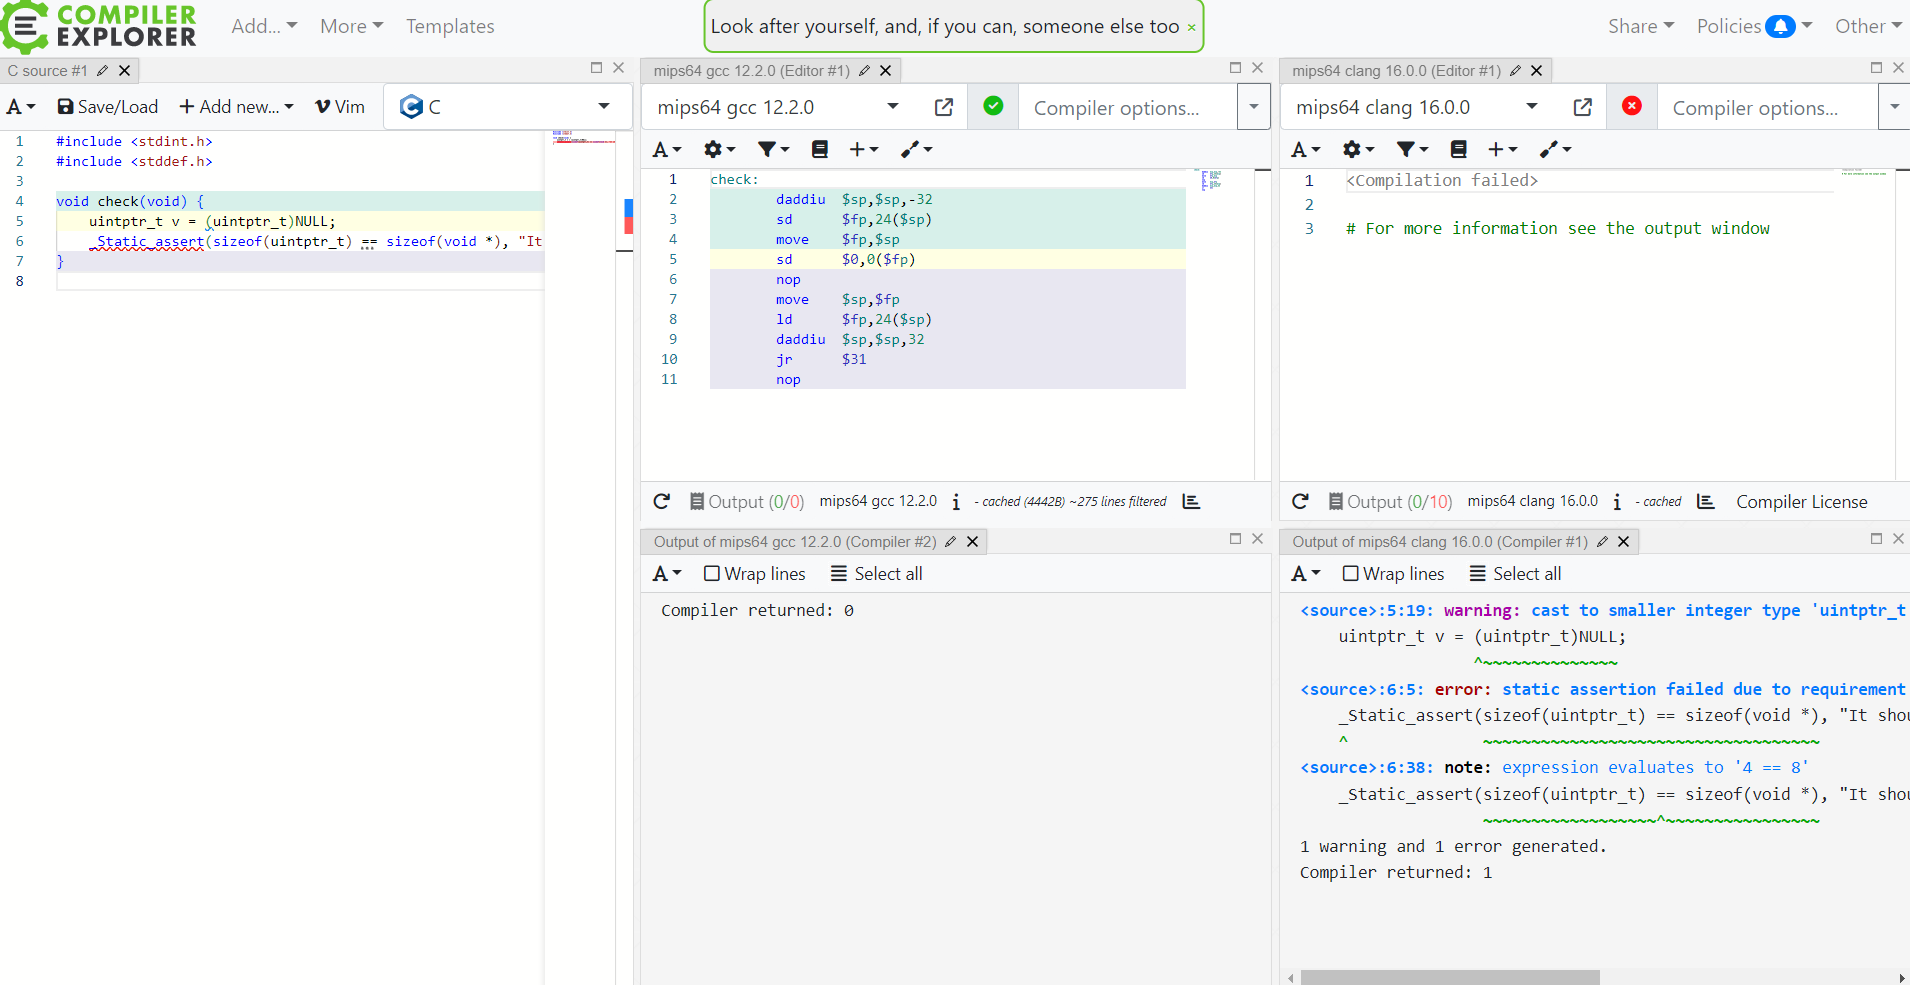Open the More menu
This screenshot has width=1910, height=985.
[x=351, y=26]
